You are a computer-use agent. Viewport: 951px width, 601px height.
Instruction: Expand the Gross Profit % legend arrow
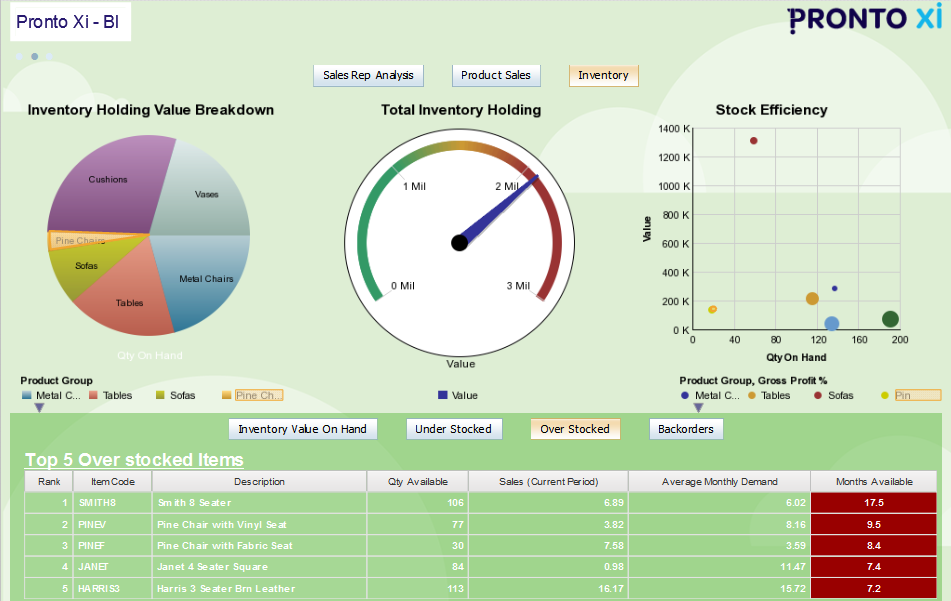(698, 408)
